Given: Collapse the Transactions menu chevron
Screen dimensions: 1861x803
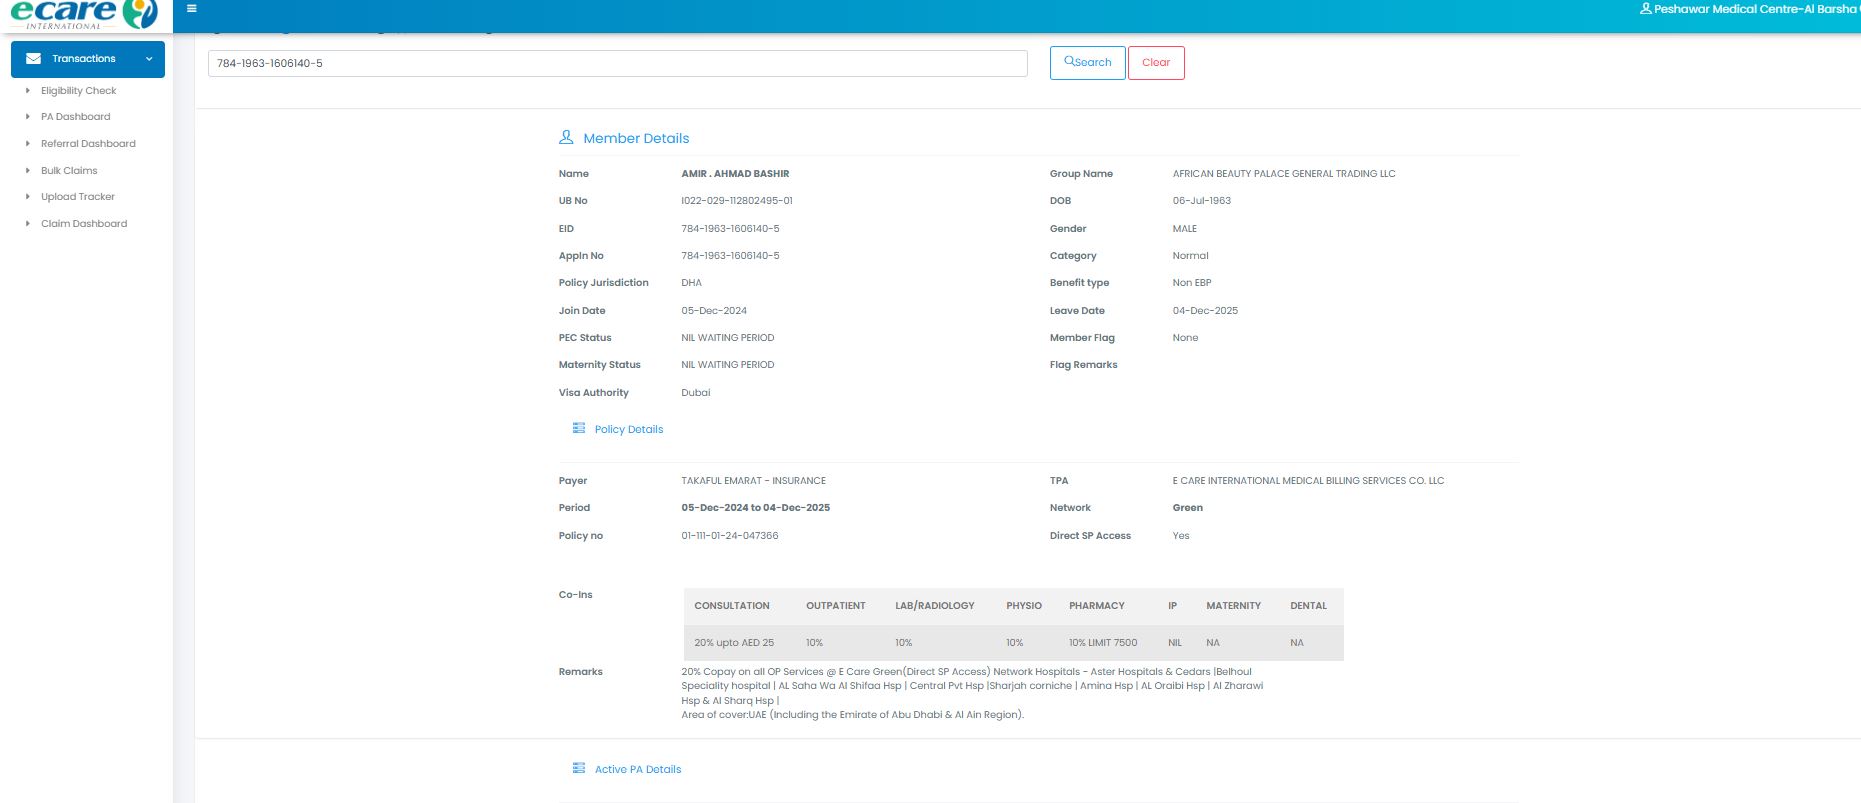Looking at the screenshot, I should pyautogui.click(x=149, y=59).
